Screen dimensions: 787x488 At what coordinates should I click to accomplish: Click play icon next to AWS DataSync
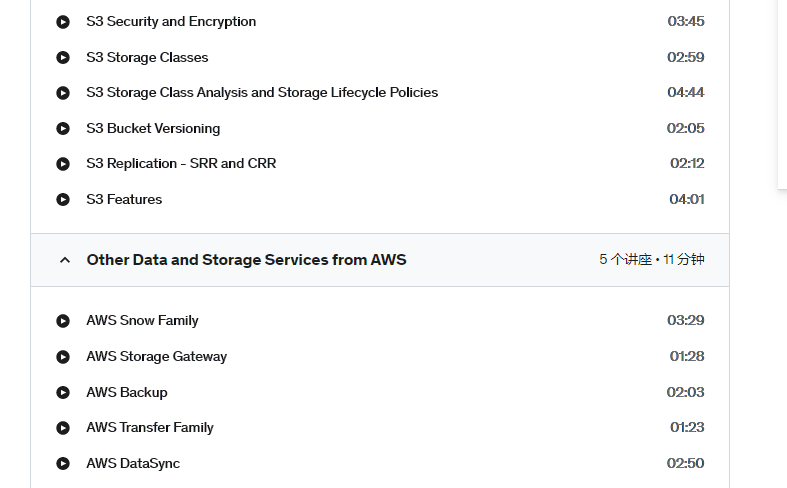click(x=63, y=463)
